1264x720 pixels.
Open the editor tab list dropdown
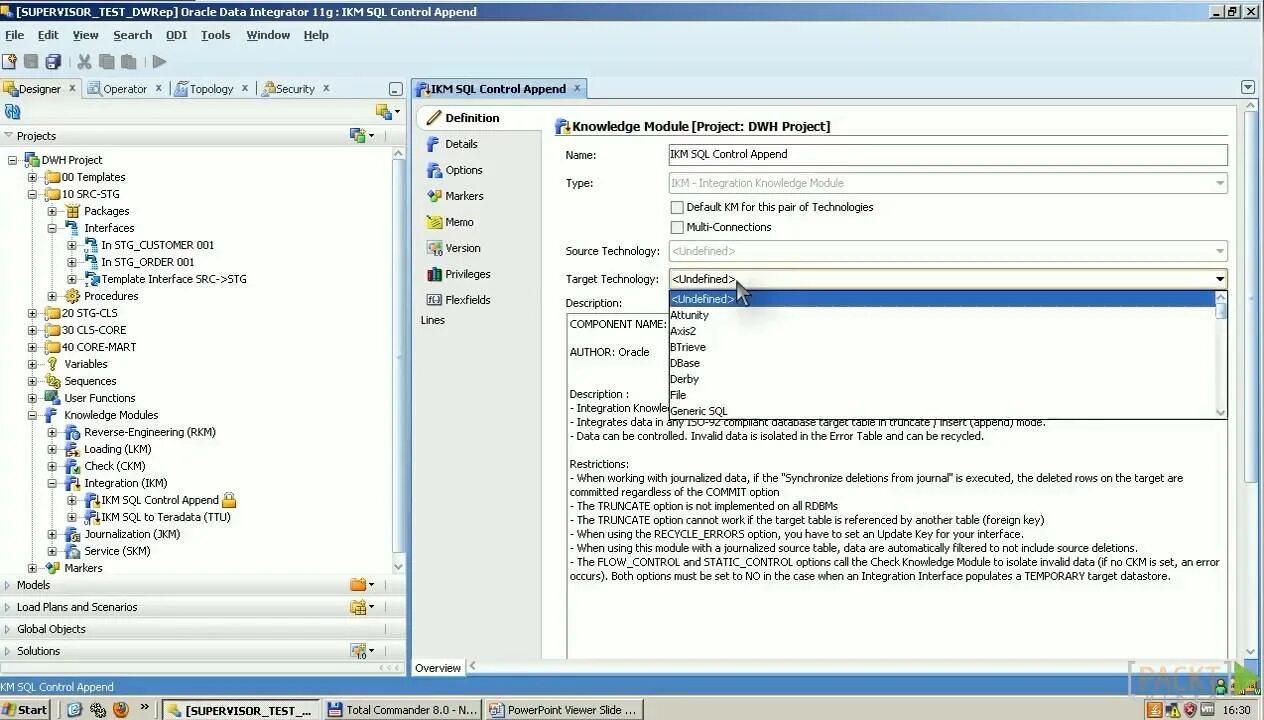[1248, 88]
